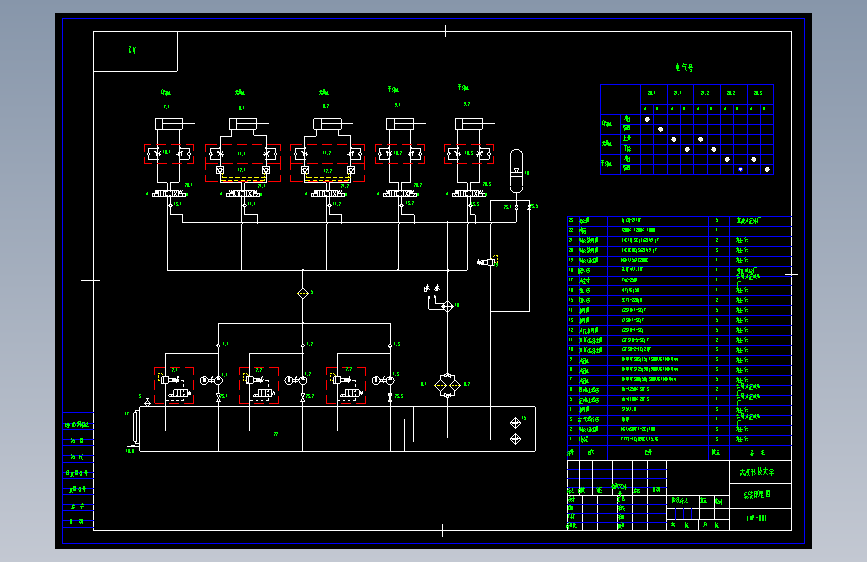Viewport: 867px width, 562px height.
Task: Select the small yellow-tagged valve on the right vertical line
Action: [x=488, y=262]
